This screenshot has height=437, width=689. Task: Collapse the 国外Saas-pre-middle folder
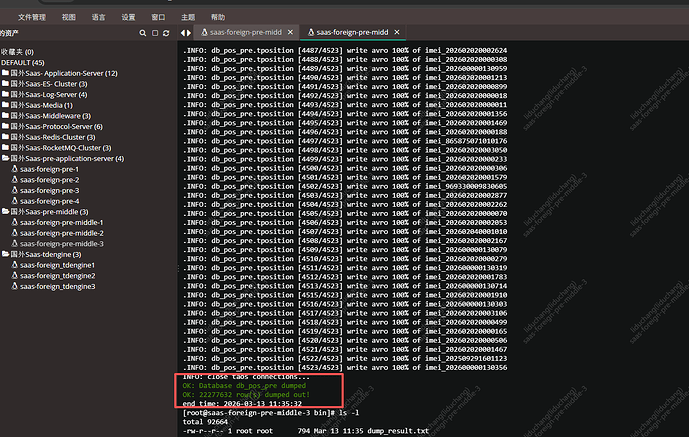point(47,212)
